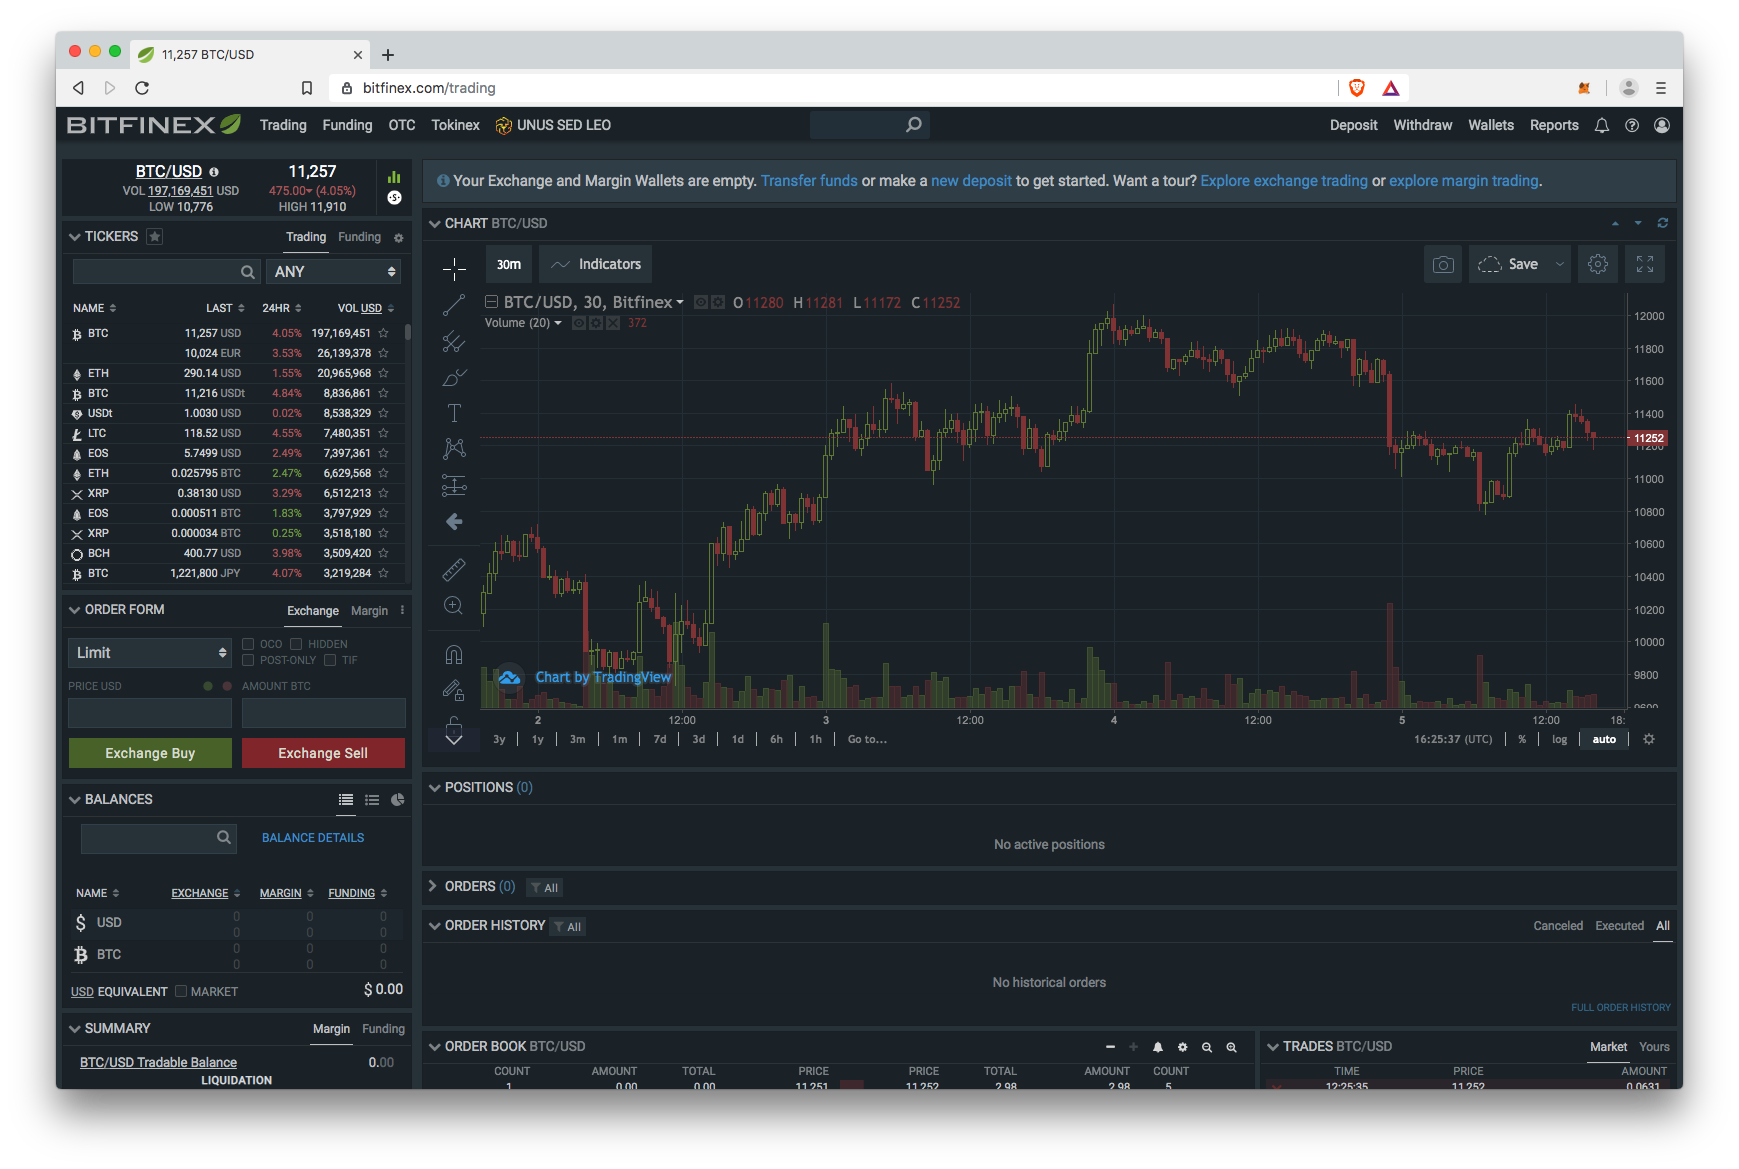This screenshot has height=1169, width=1739.
Task: Collapse the BALANCES panel
Action: (75, 800)
